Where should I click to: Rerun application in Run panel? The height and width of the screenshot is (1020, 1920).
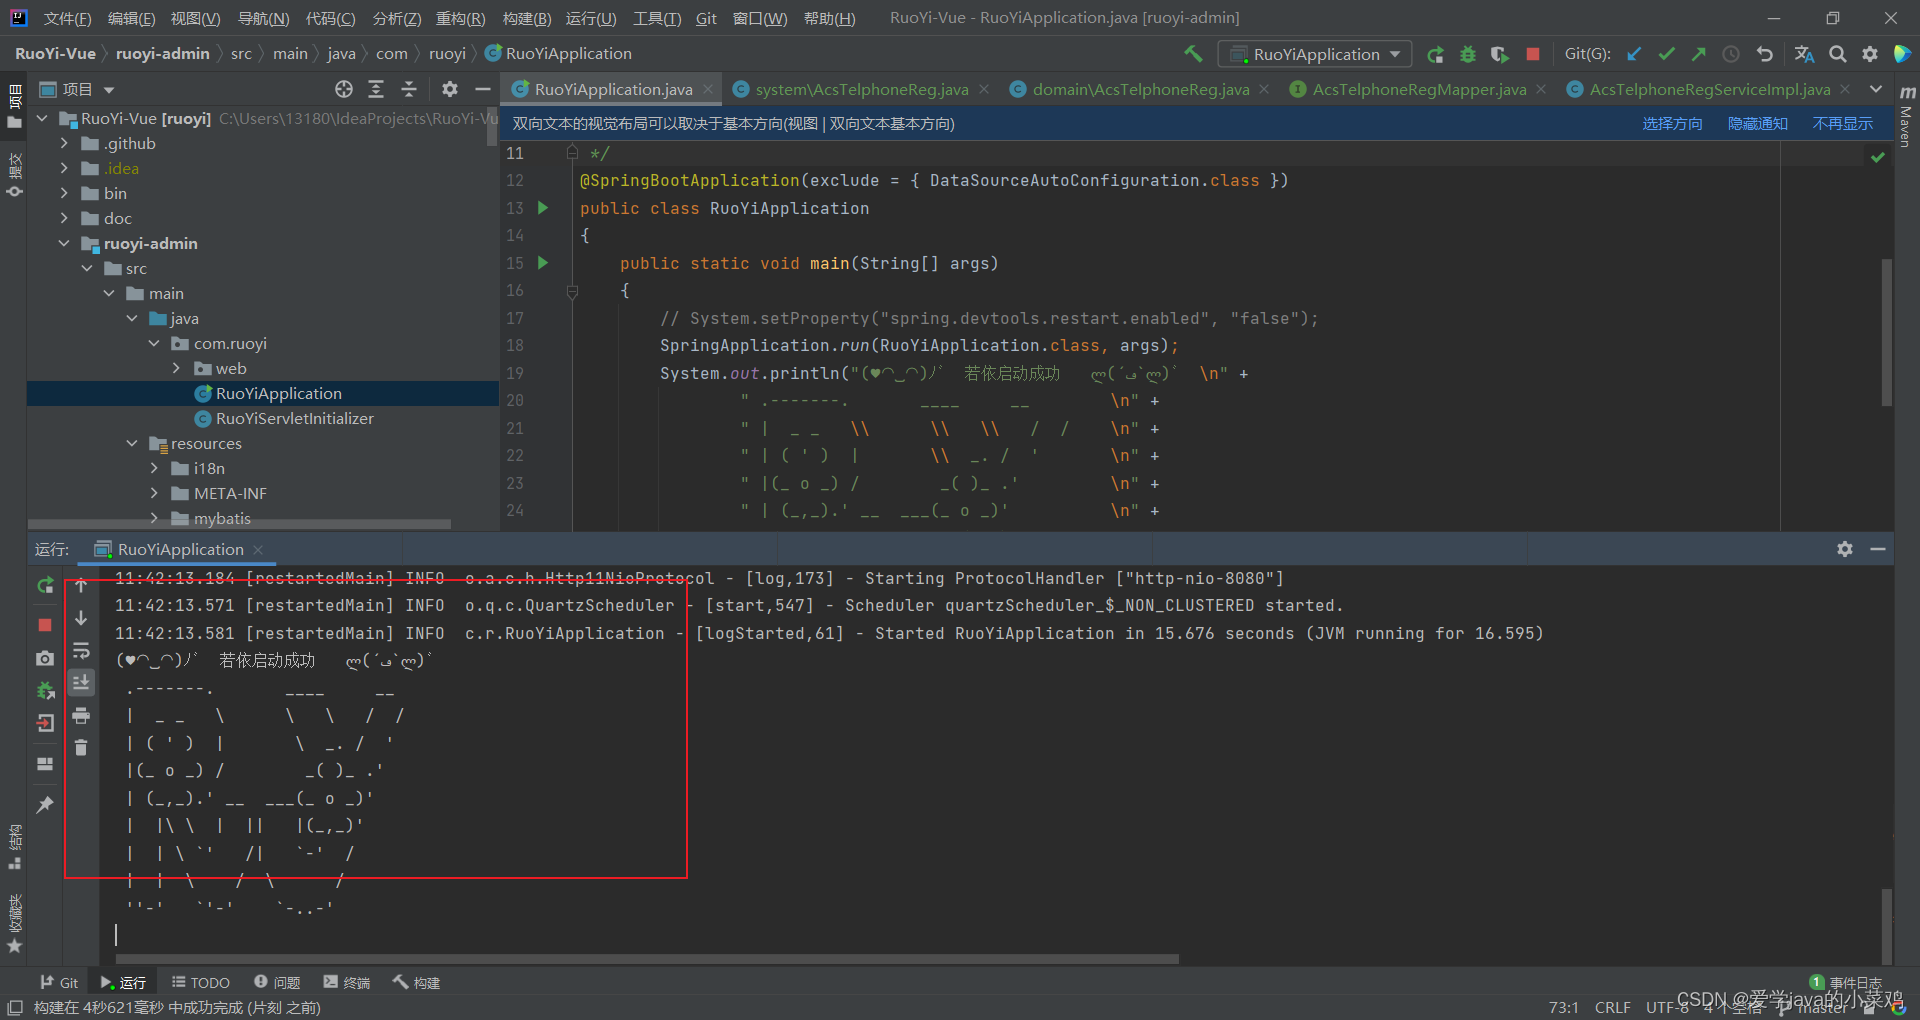pos(45,586)
